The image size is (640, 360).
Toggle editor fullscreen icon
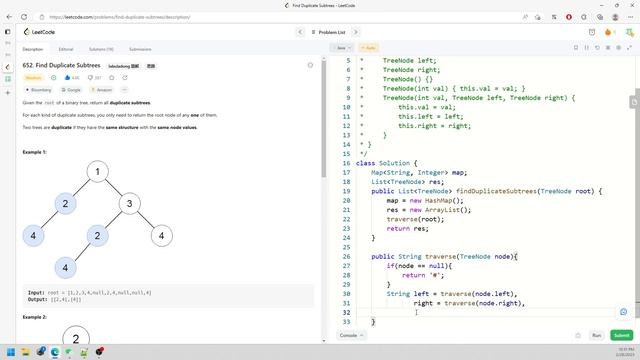pyautogui.click(x=629, y=48)
